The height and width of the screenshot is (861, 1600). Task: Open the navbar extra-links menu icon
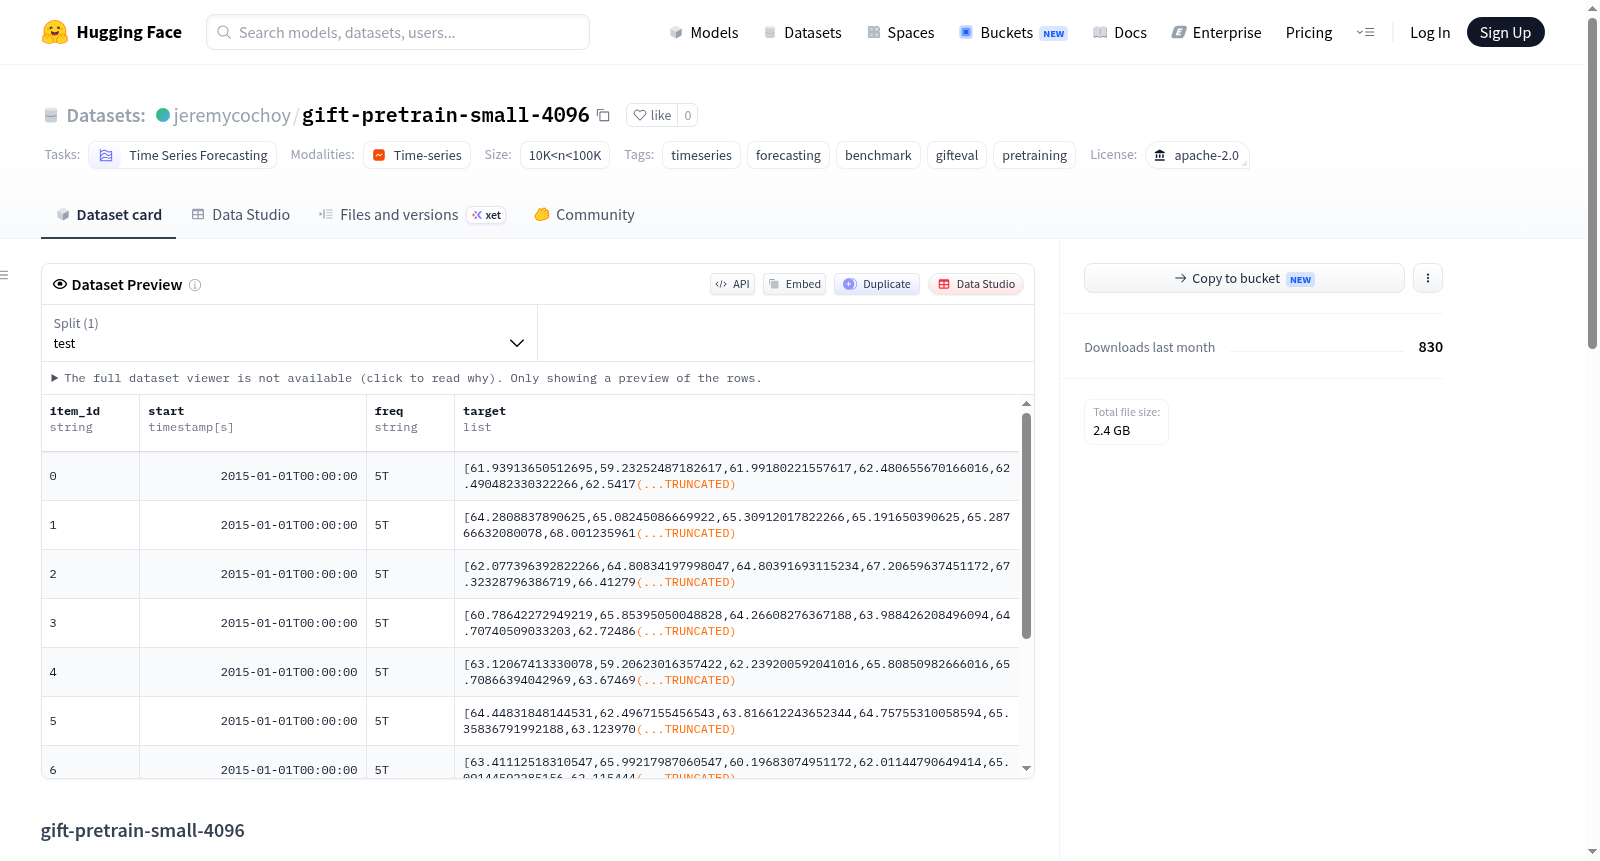point(1365,32)
